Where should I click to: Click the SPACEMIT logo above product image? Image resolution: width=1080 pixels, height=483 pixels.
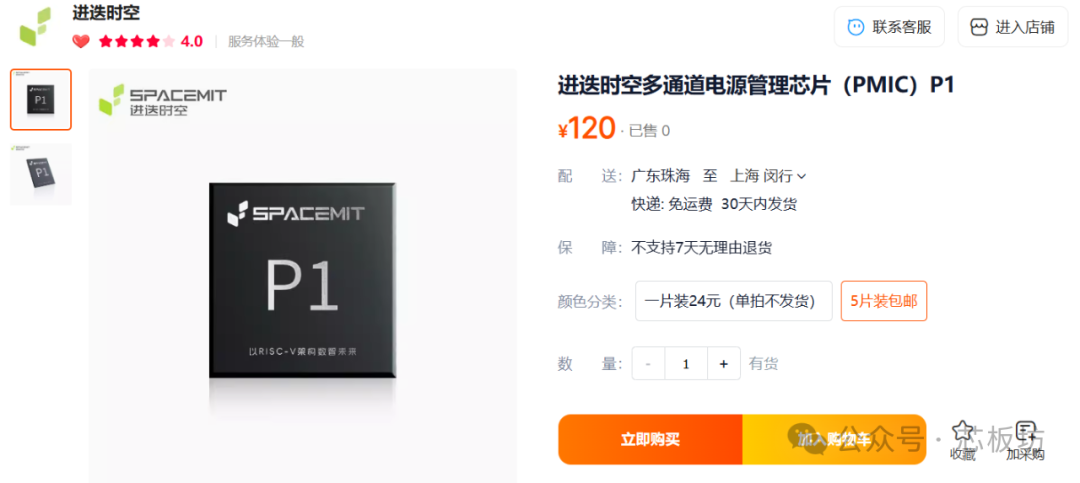pos(163,100)
